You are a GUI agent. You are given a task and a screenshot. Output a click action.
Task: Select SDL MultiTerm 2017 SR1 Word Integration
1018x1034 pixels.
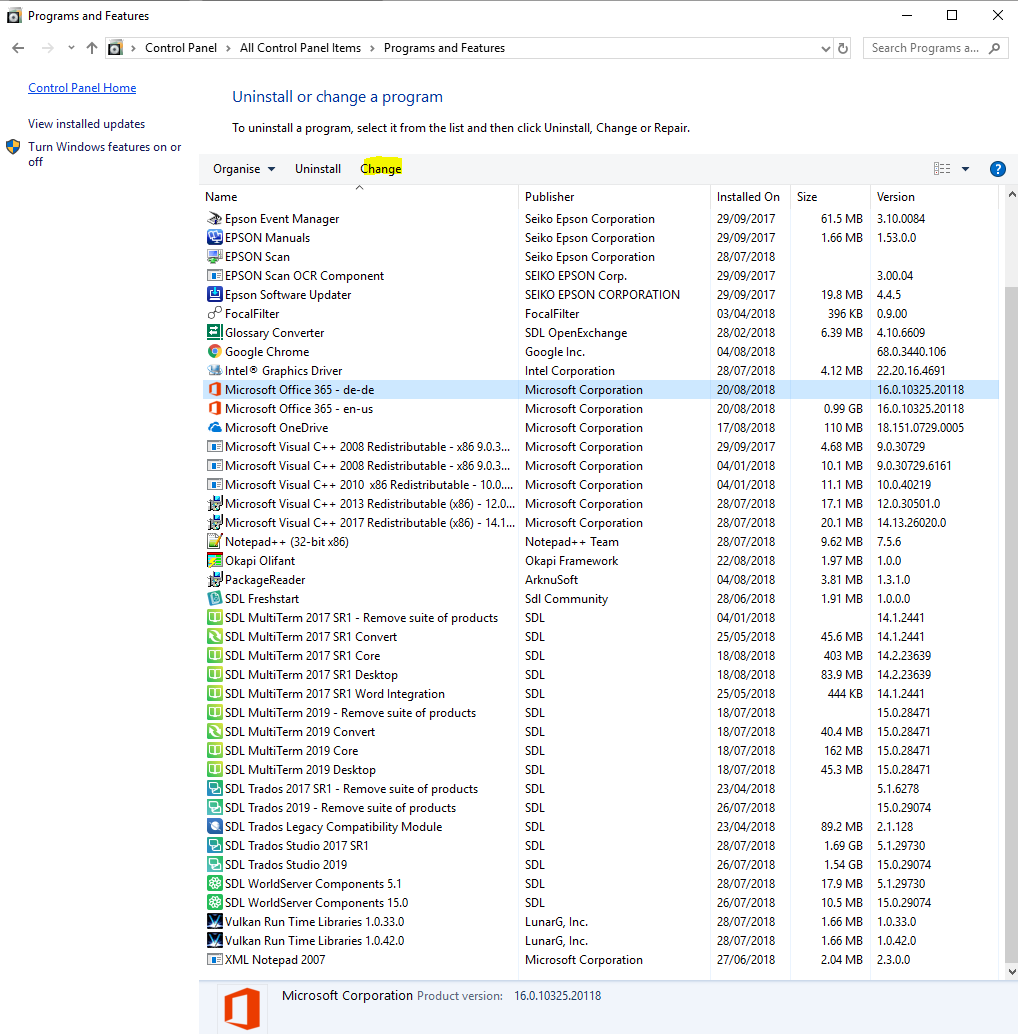pos(601,694)
